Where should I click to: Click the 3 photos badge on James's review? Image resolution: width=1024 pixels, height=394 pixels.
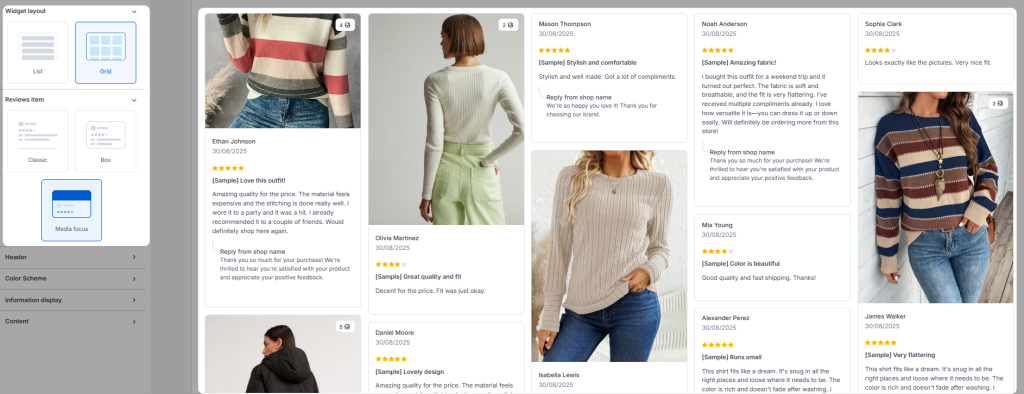pyautogui.click(x=999, y=103)
